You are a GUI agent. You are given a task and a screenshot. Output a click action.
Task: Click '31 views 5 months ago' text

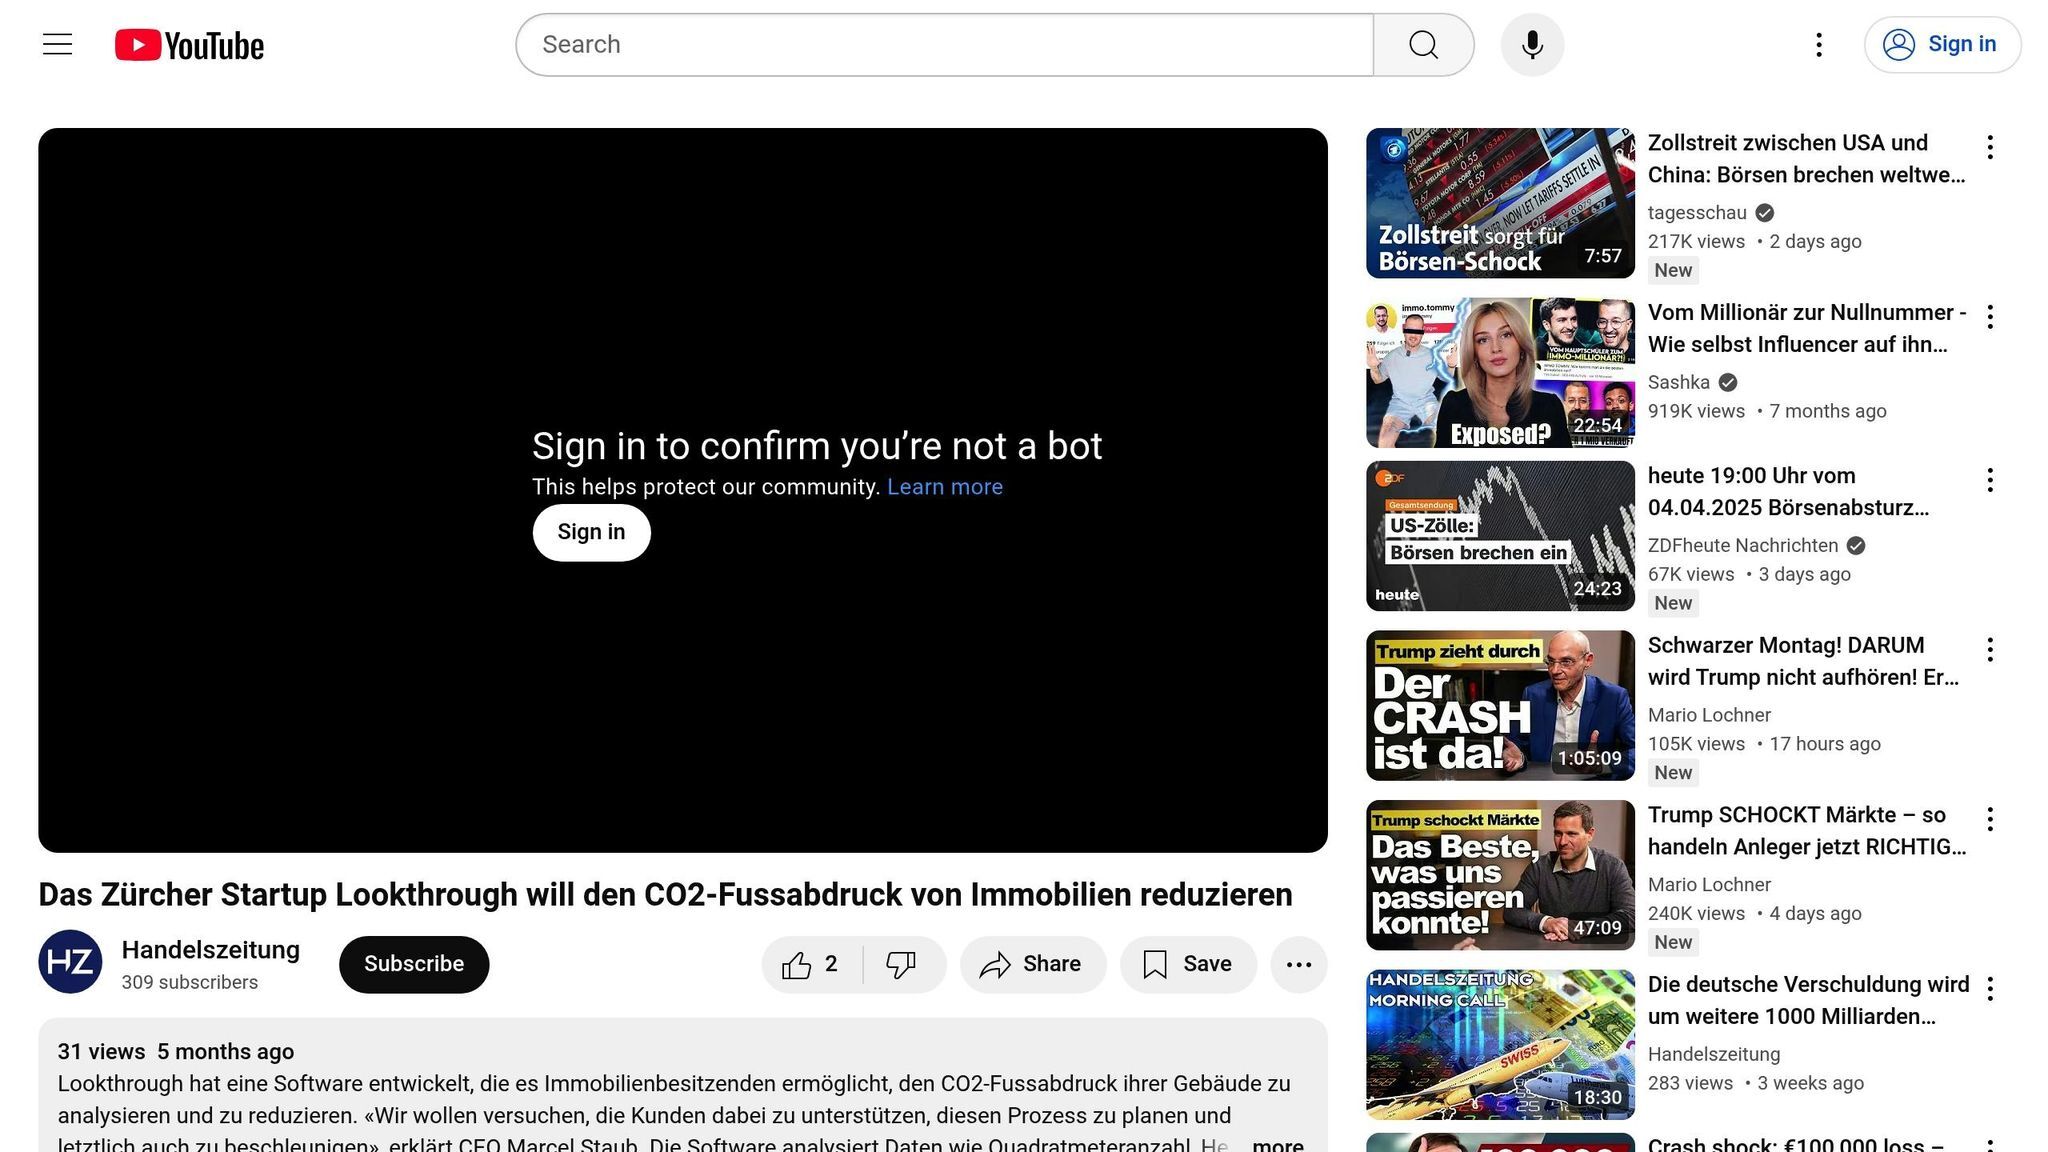point(176,1052)
